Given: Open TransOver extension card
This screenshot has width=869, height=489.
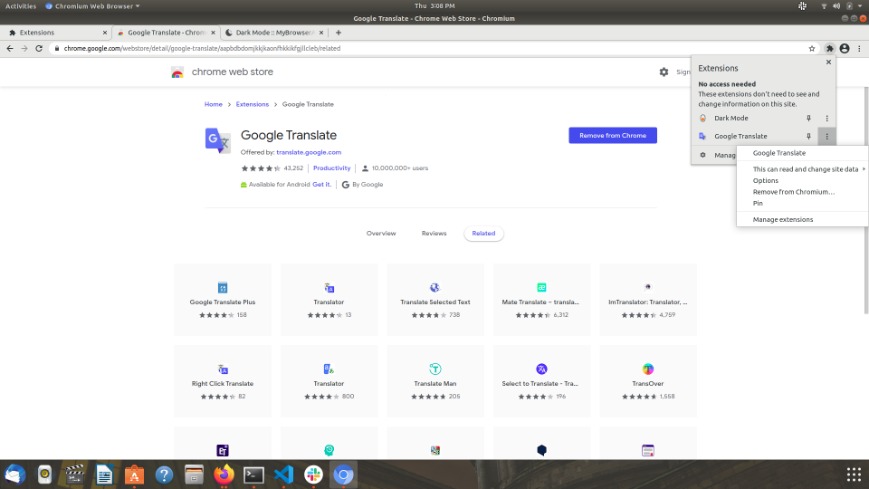Looking at the screenshot, I should click(x=648, y=381).
